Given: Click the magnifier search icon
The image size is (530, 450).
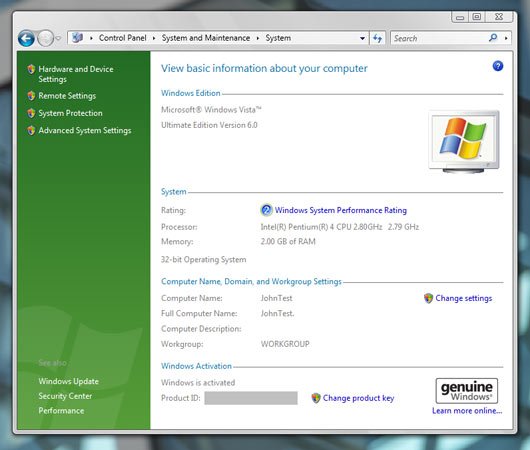Looking at the screenshot, I should (493, 38).
